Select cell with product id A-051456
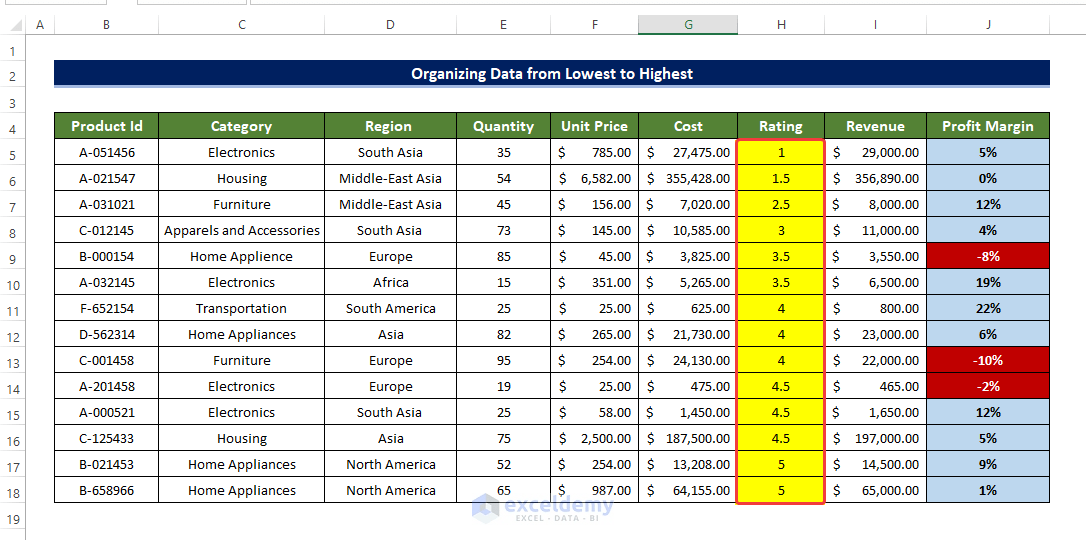 point(107,152)
